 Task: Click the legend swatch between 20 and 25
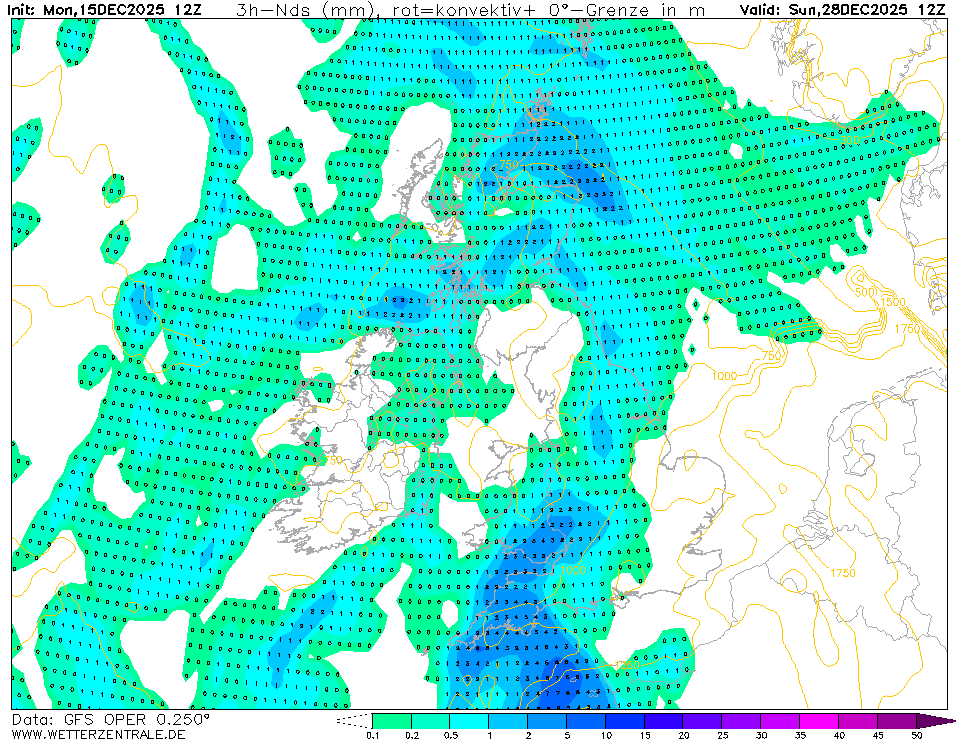pos(703,720)
